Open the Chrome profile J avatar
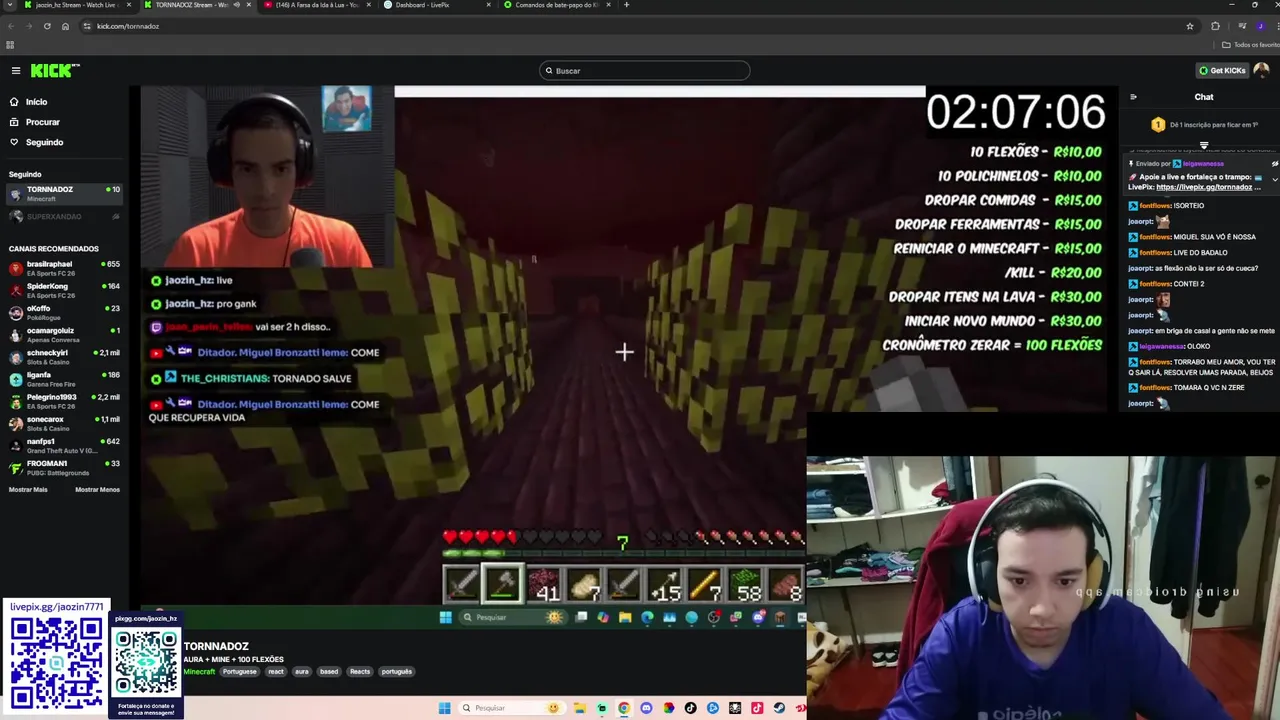This screenshot has width=1280, height=720. pos(1261,26)
